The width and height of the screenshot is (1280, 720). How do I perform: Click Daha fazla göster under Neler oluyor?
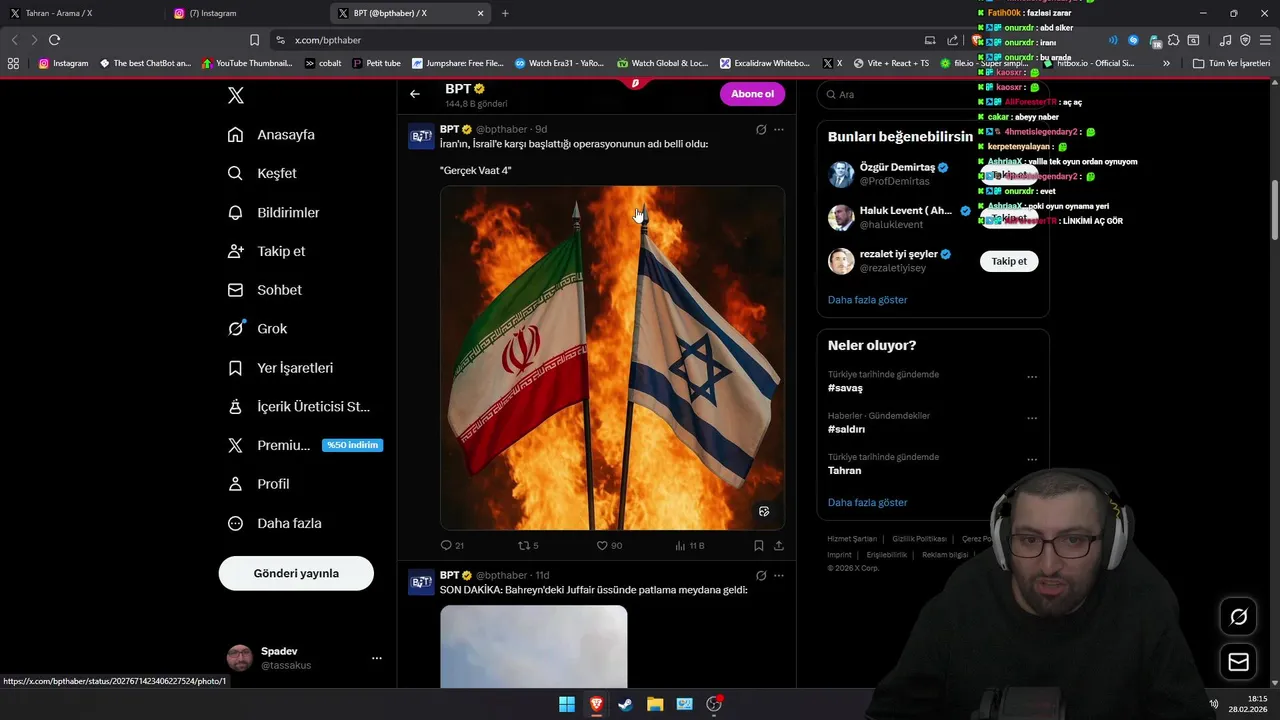867,502
